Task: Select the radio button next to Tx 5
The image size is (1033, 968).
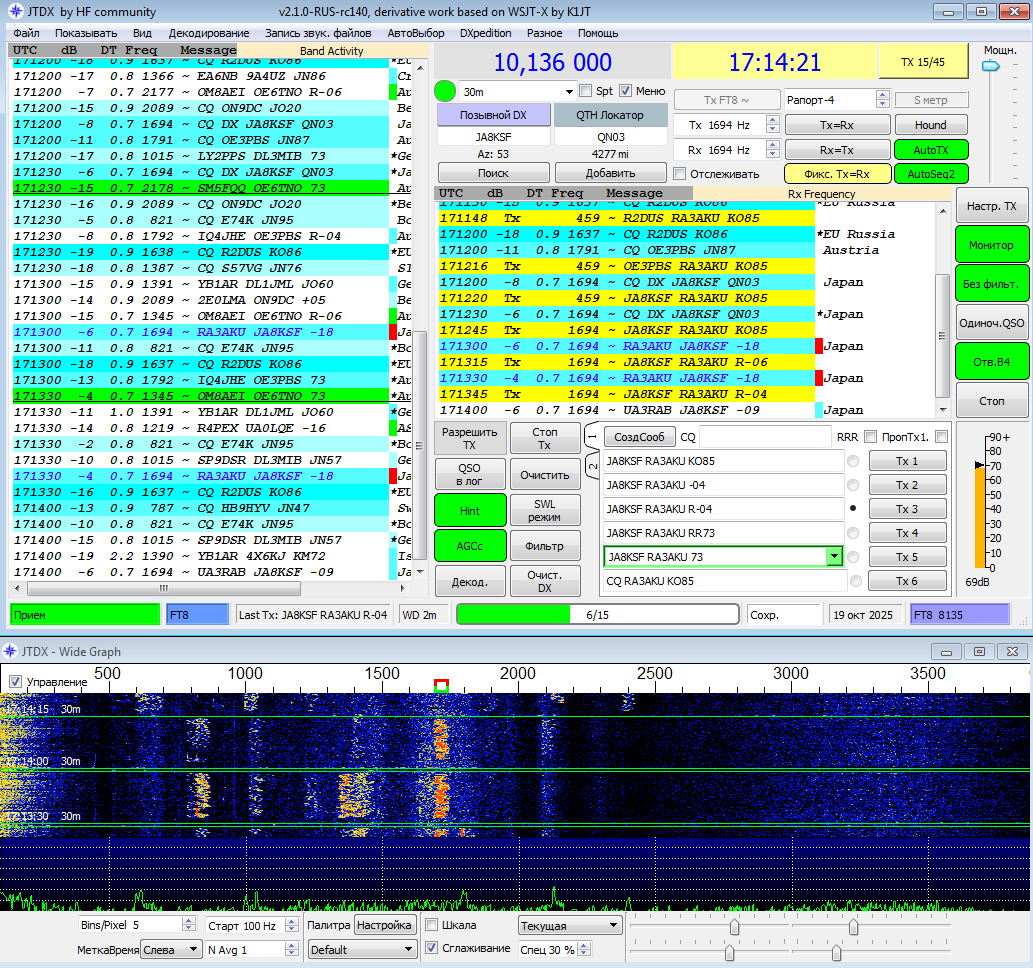Action: pos(854,557)
